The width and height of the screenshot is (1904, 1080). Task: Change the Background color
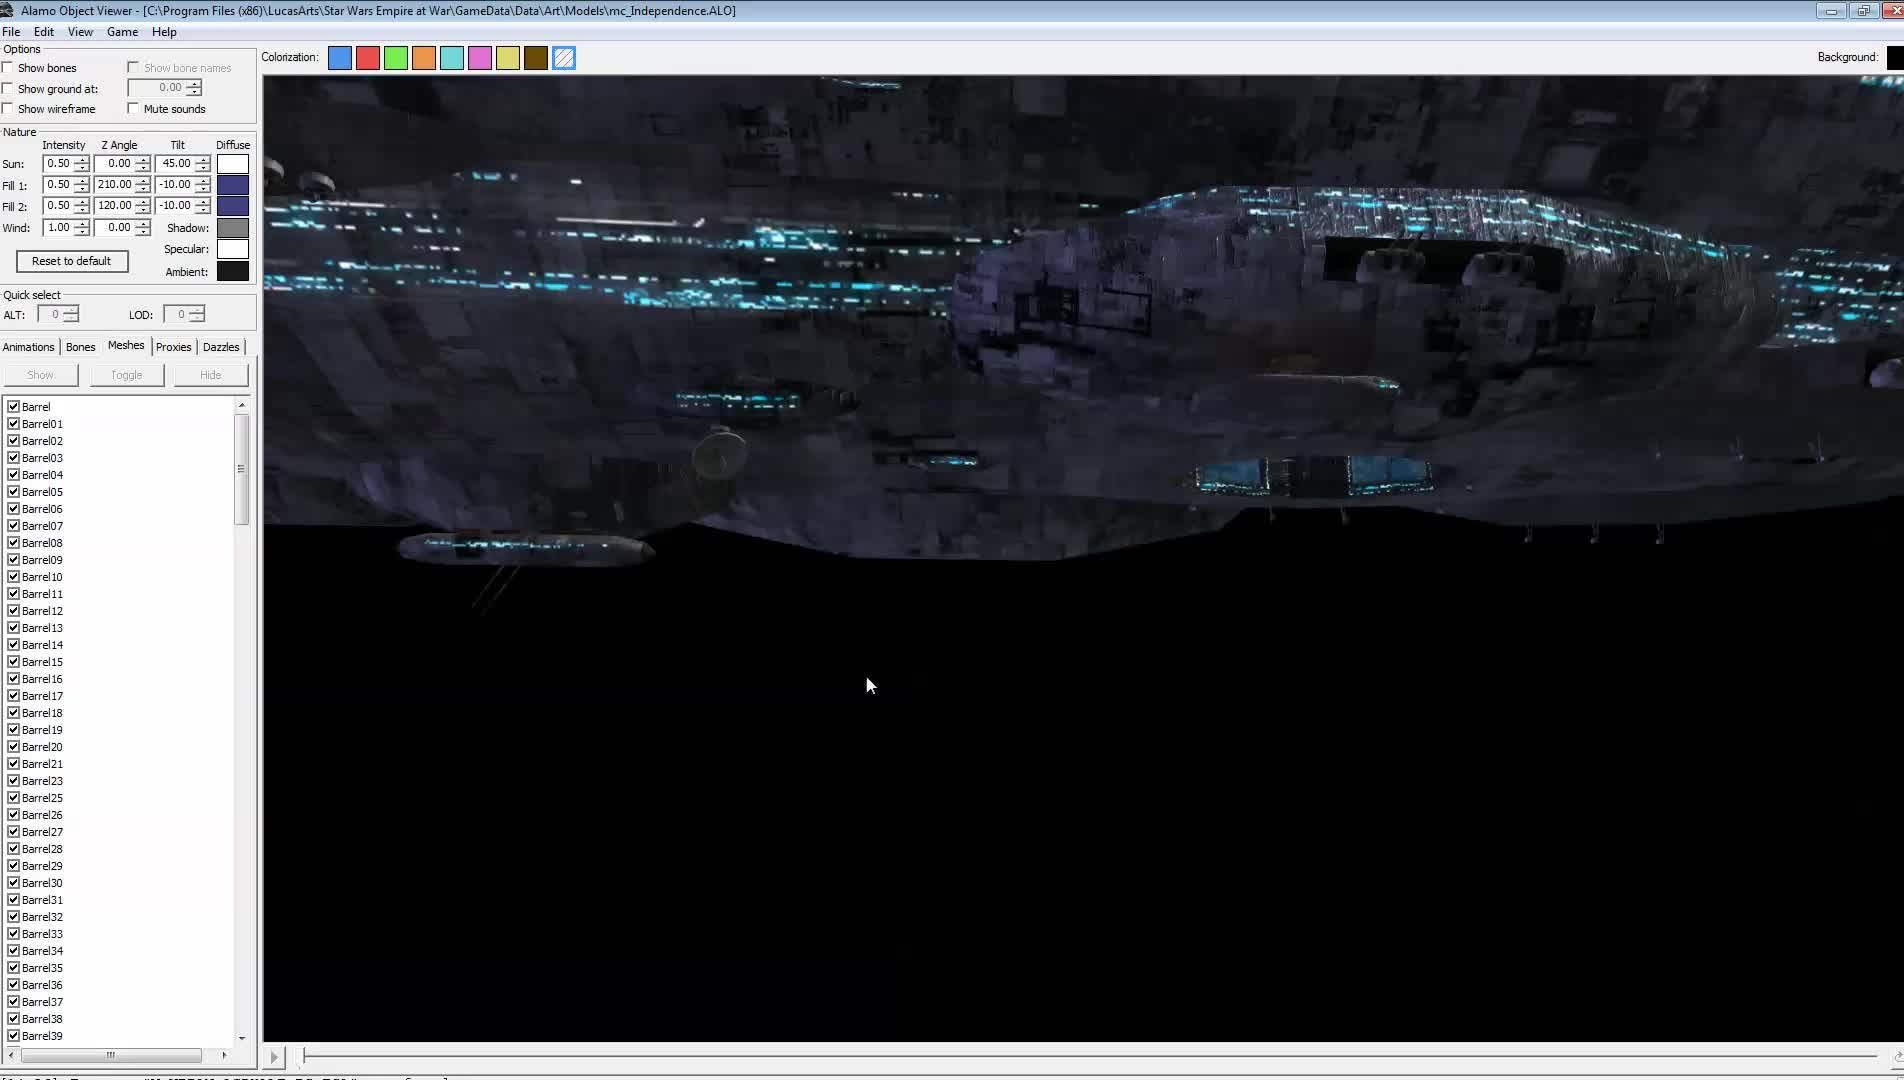point(1892,57)
